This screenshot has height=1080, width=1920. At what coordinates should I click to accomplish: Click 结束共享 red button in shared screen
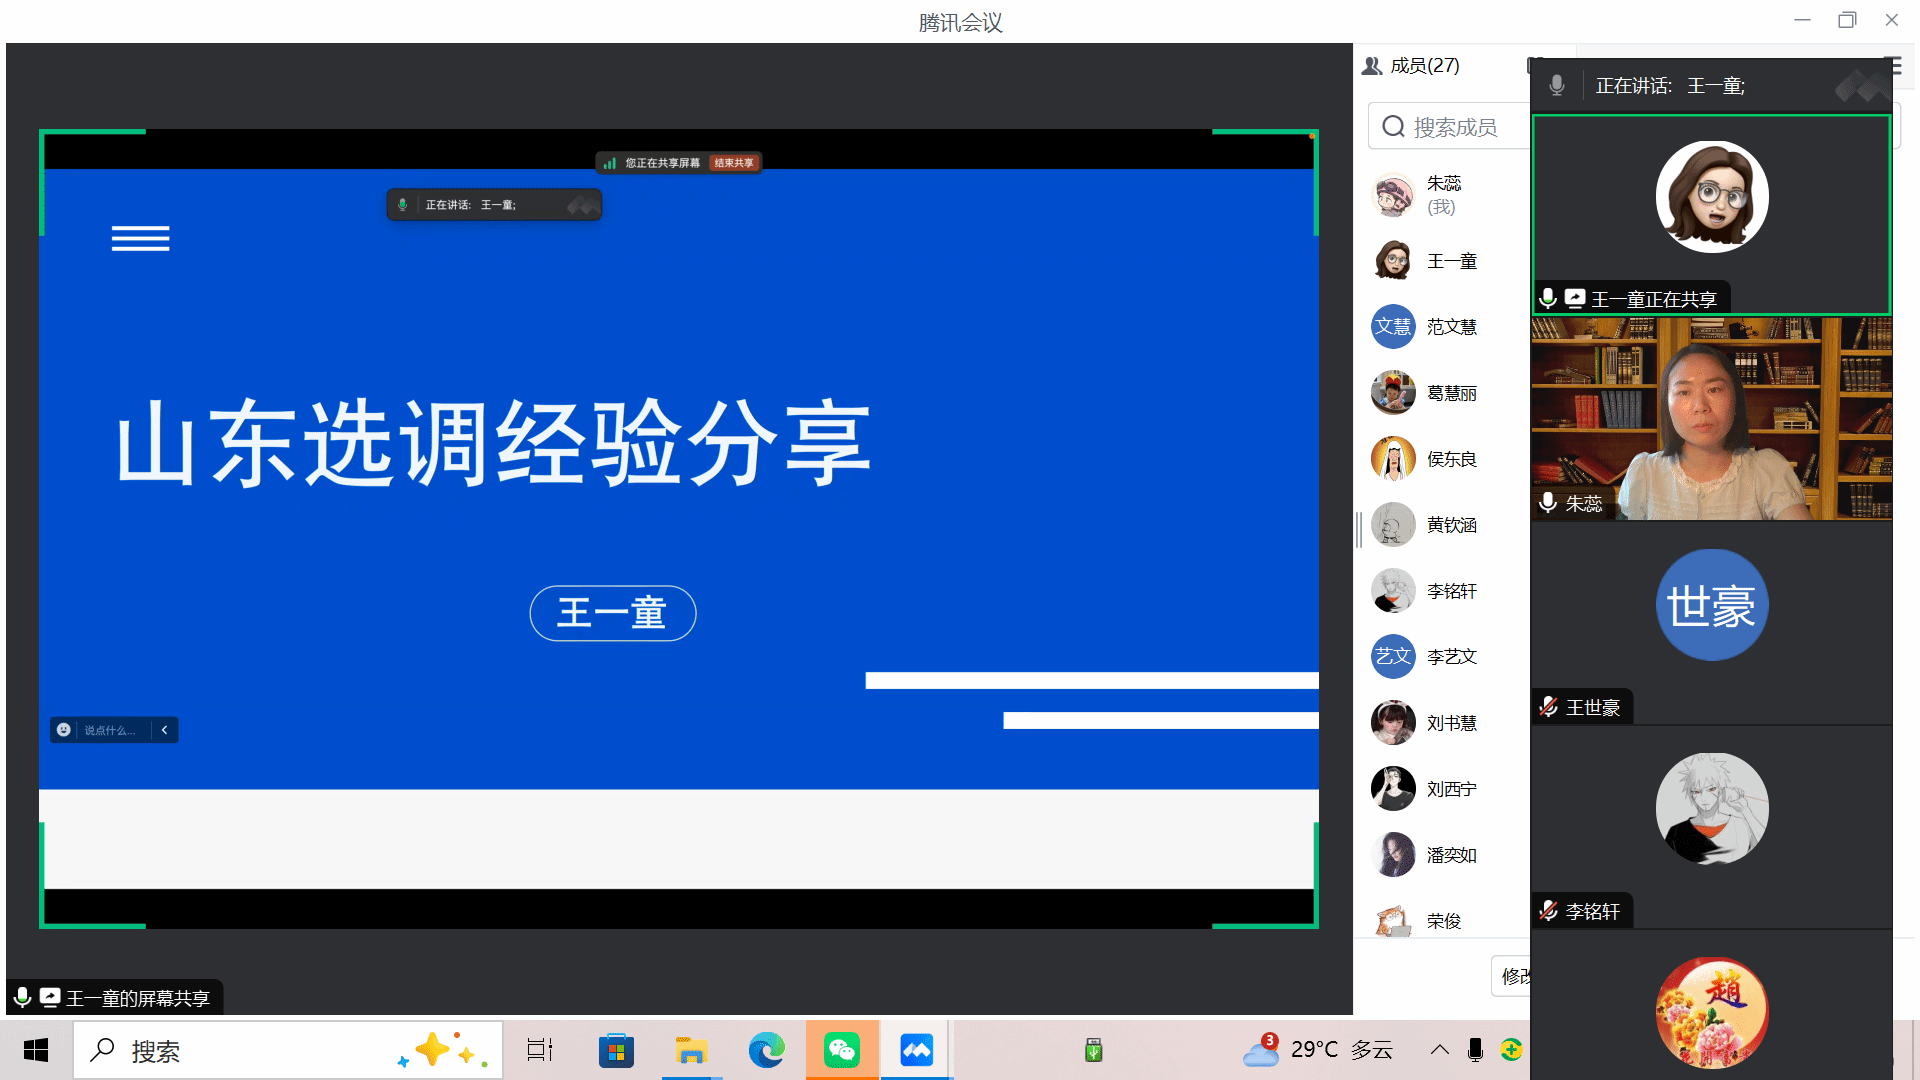[x=734, y=163]
